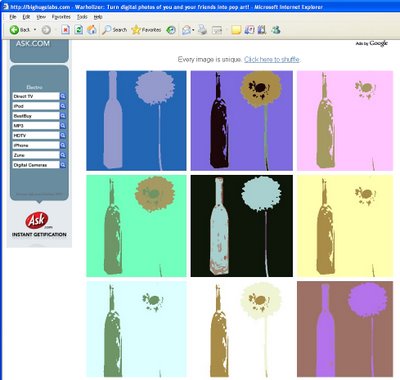400x380 pixels.
Task: Select the black background bottle image
Action: pyautogui.click(x=242, y=226)
